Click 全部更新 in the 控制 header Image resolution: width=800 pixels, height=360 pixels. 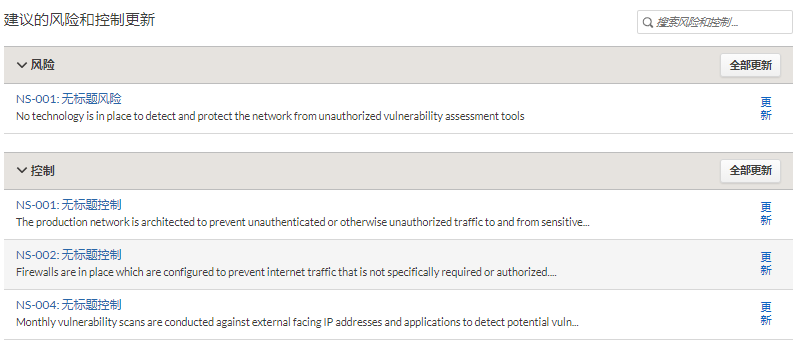[x=750, y=171]
